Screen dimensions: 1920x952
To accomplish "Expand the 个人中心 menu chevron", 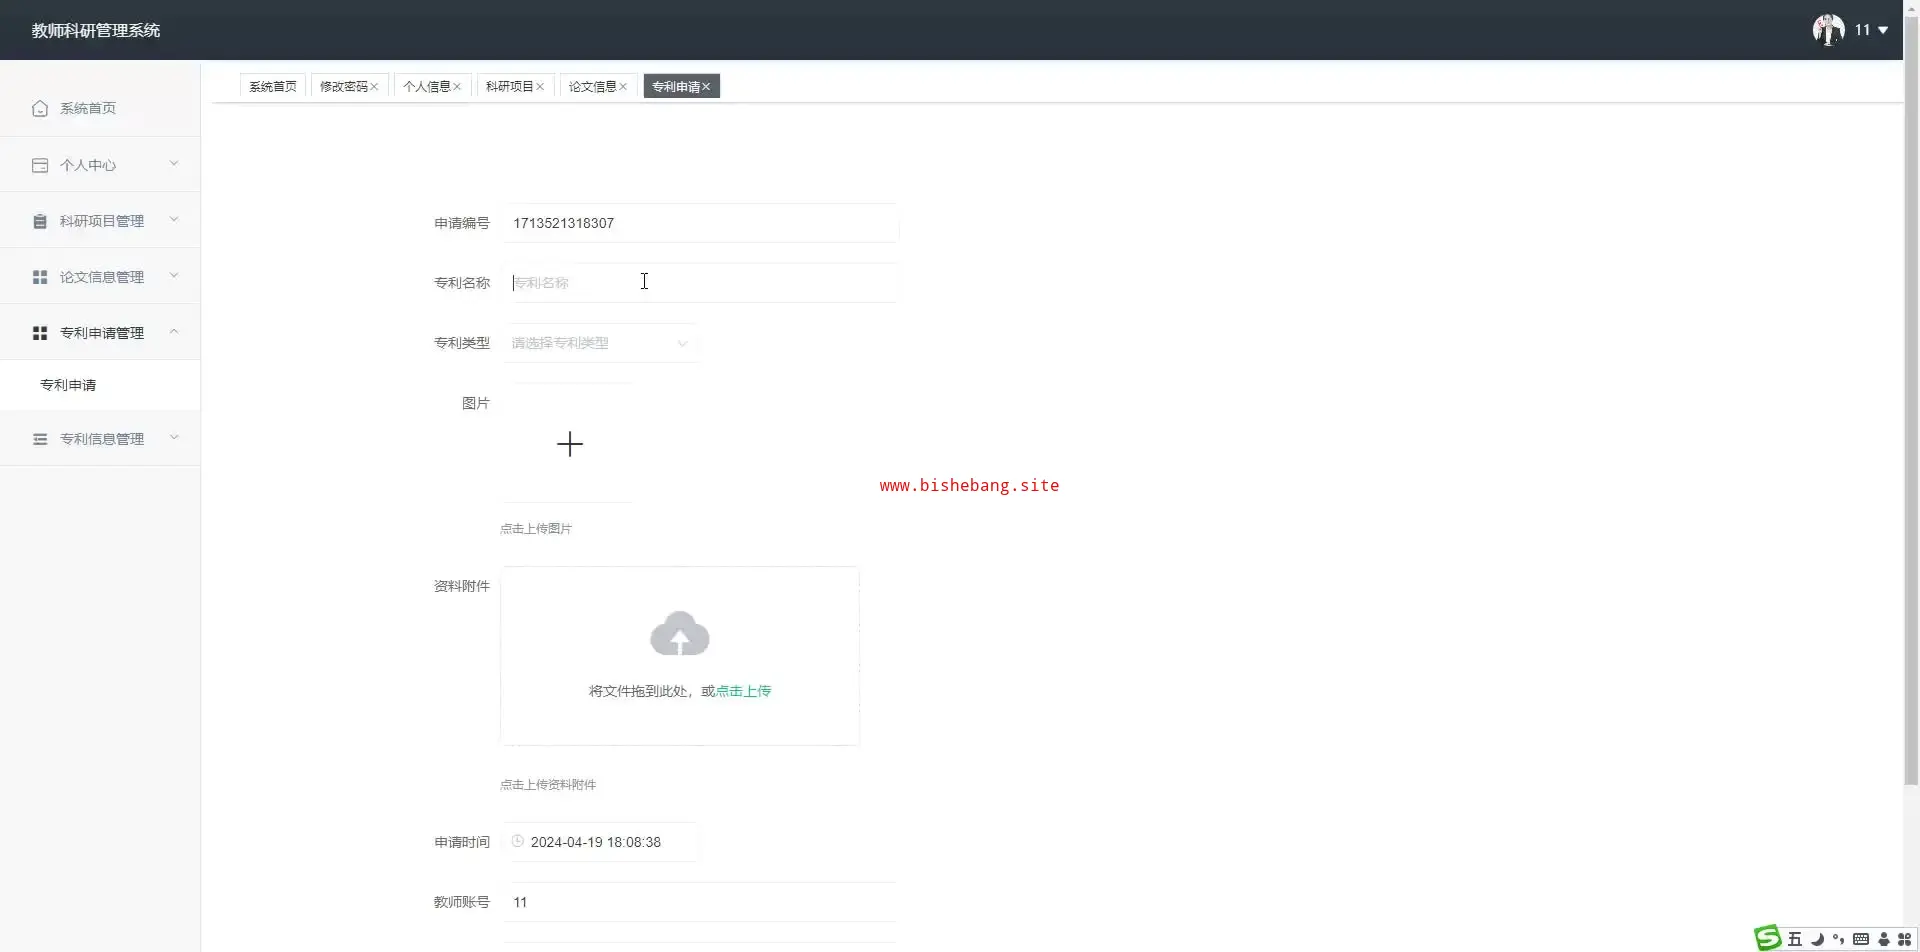I will tap(174, 164).
